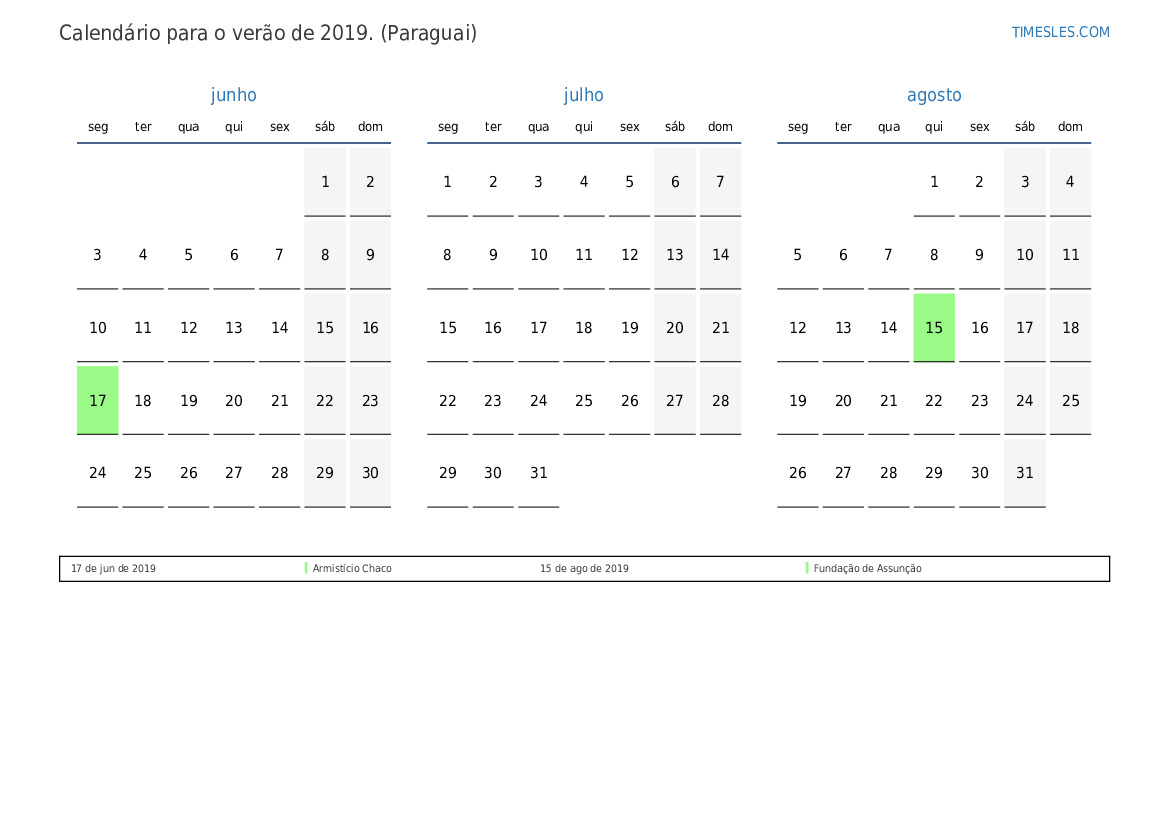Click the Fundação de Assunção legend entry
This screenshot has width=1169, height=827.
[x=867, y=569]
